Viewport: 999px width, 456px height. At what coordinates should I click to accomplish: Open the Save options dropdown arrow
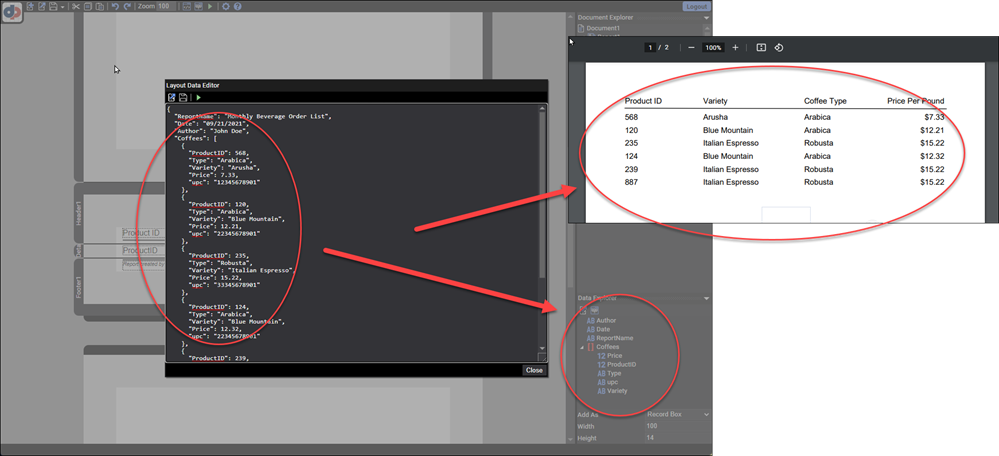point(63,6)
